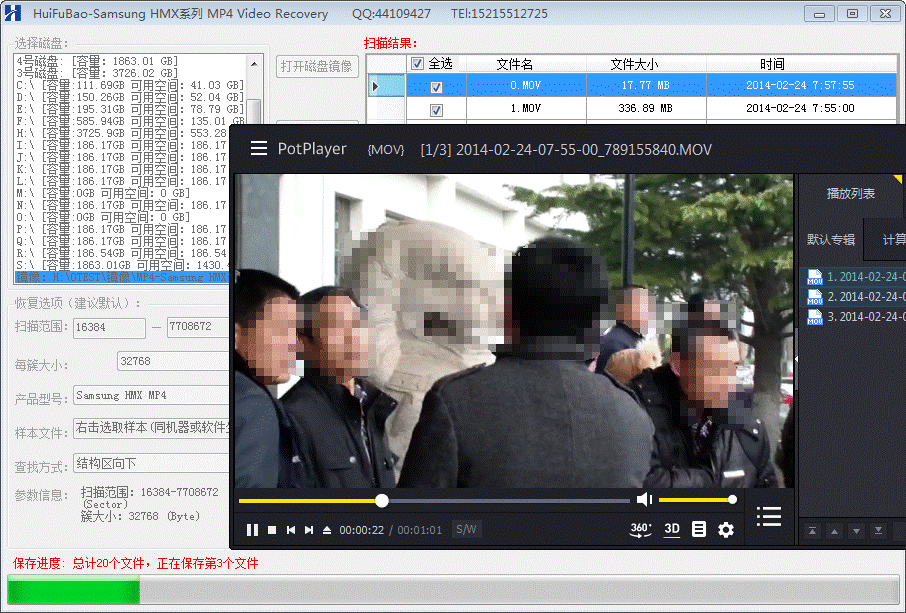Click the HuiFuBao application title icon
Screen dimensions: 906x613
tap(13, 13)
